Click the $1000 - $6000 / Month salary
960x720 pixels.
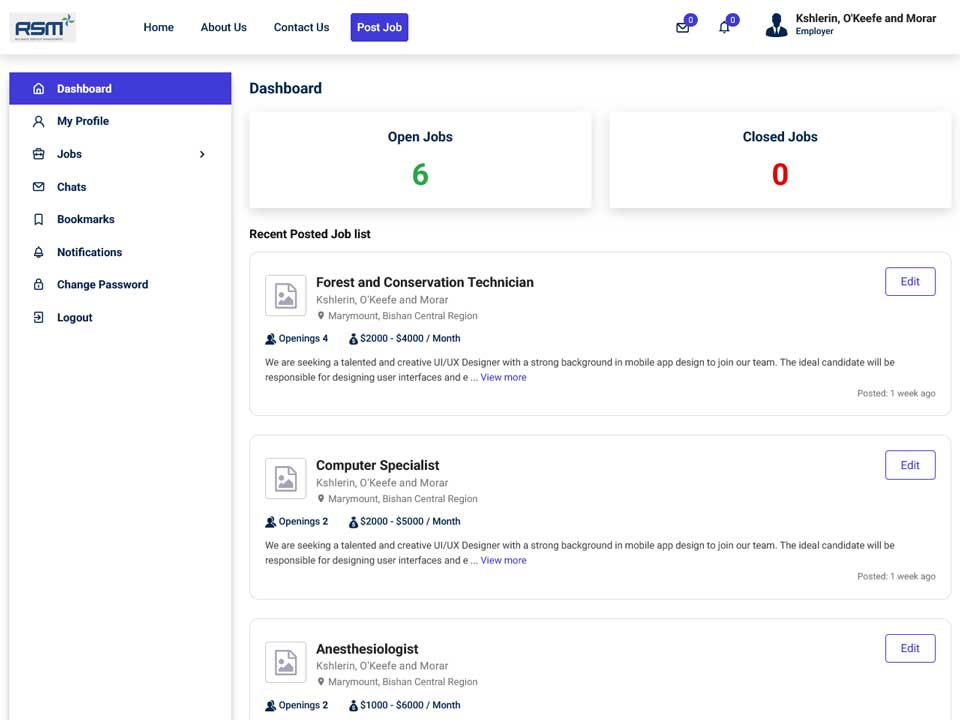410,705
